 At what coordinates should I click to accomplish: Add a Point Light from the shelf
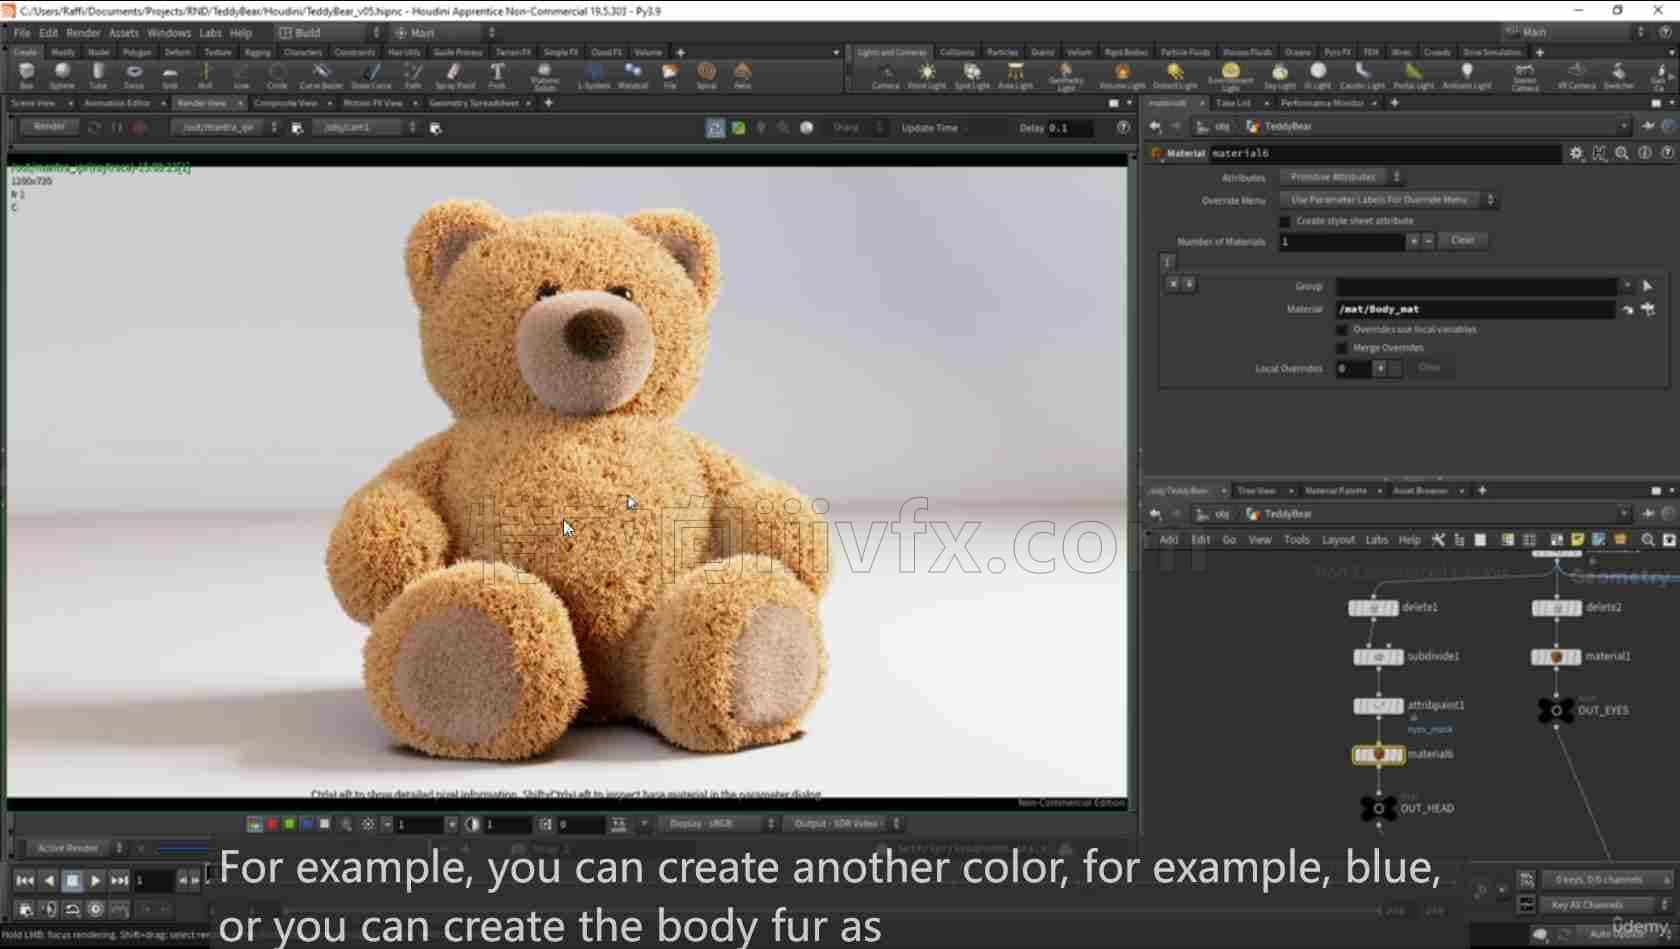[x=927, y=75]
